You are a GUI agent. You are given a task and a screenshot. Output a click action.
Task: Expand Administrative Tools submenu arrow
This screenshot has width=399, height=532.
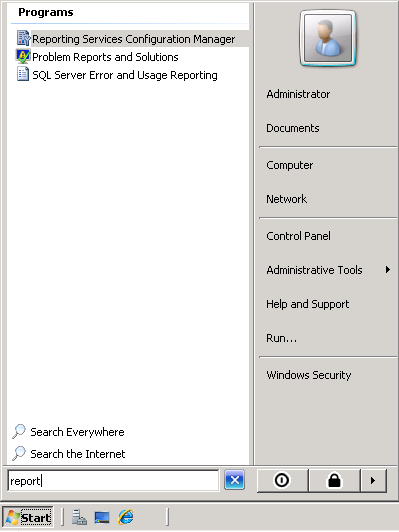click(387, 270)
